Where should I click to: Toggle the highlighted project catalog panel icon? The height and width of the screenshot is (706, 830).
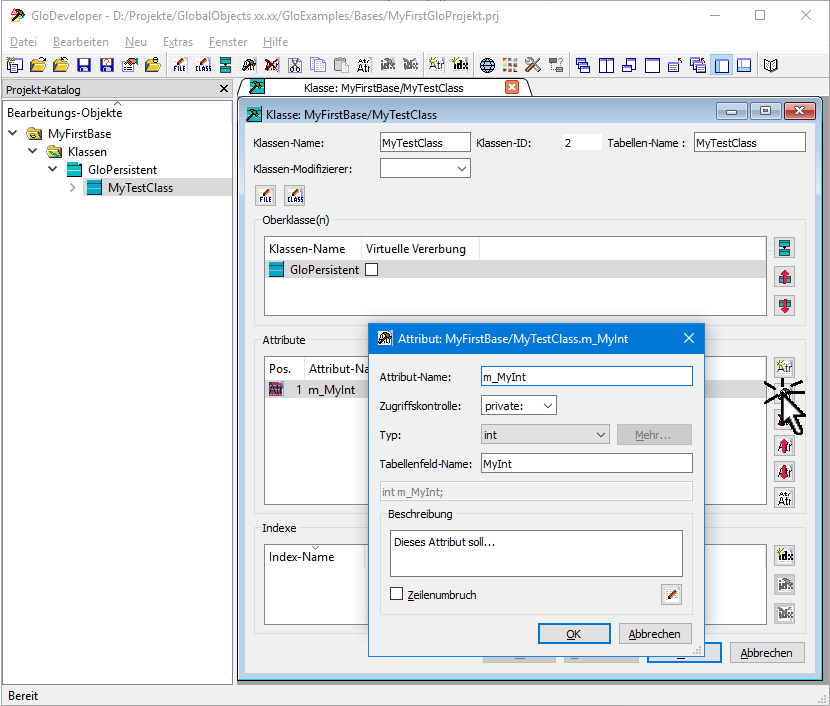coord(721,65)
